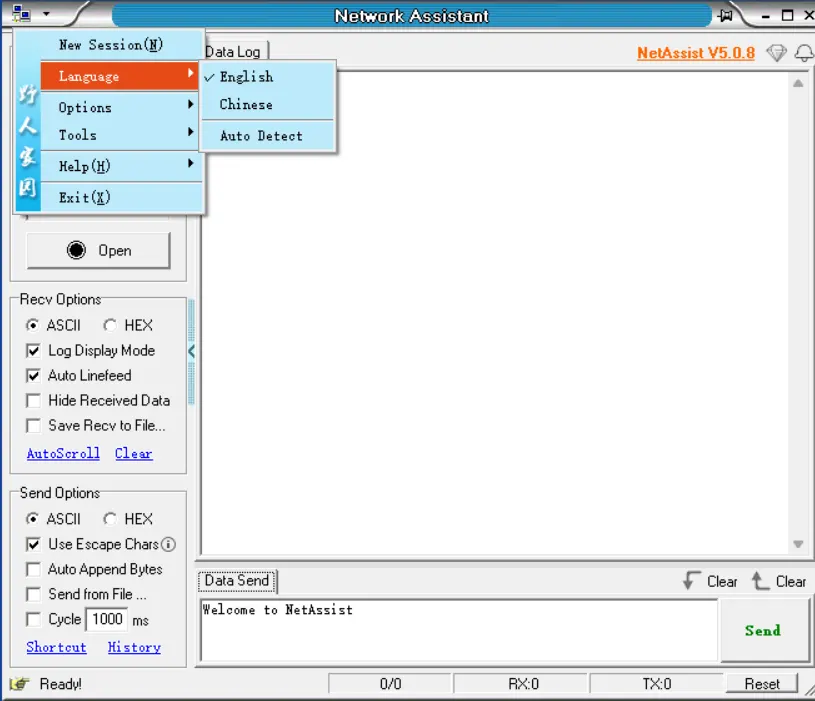Enable the Hide Received Data checkbox

[34, 401]
